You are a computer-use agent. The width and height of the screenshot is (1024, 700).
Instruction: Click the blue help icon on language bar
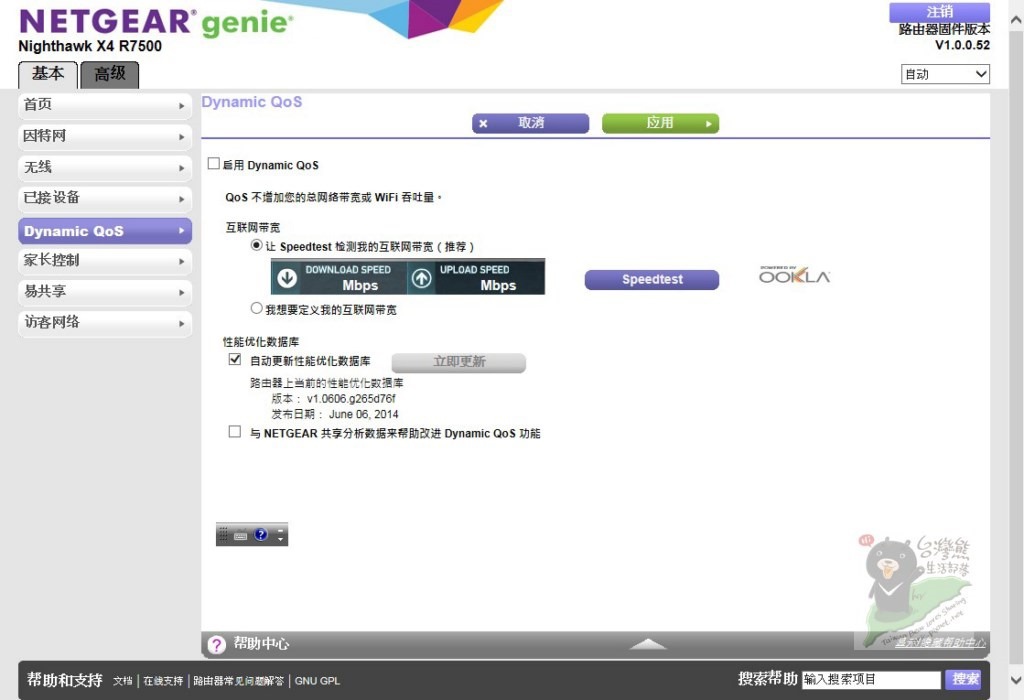(x=261, y=534)
